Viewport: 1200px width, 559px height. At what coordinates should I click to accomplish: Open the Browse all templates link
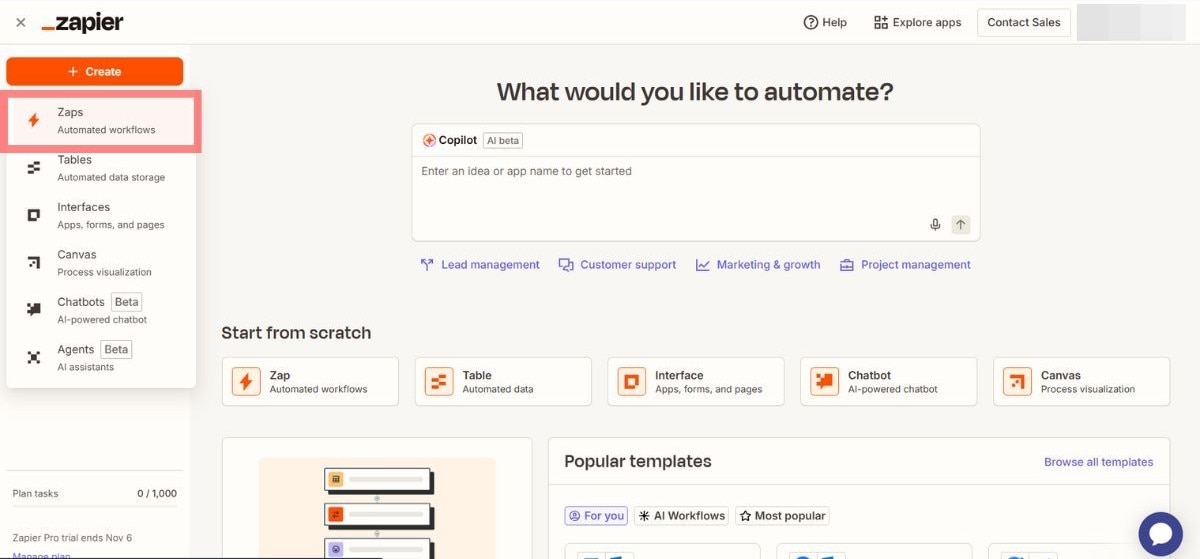point(1098,462)
